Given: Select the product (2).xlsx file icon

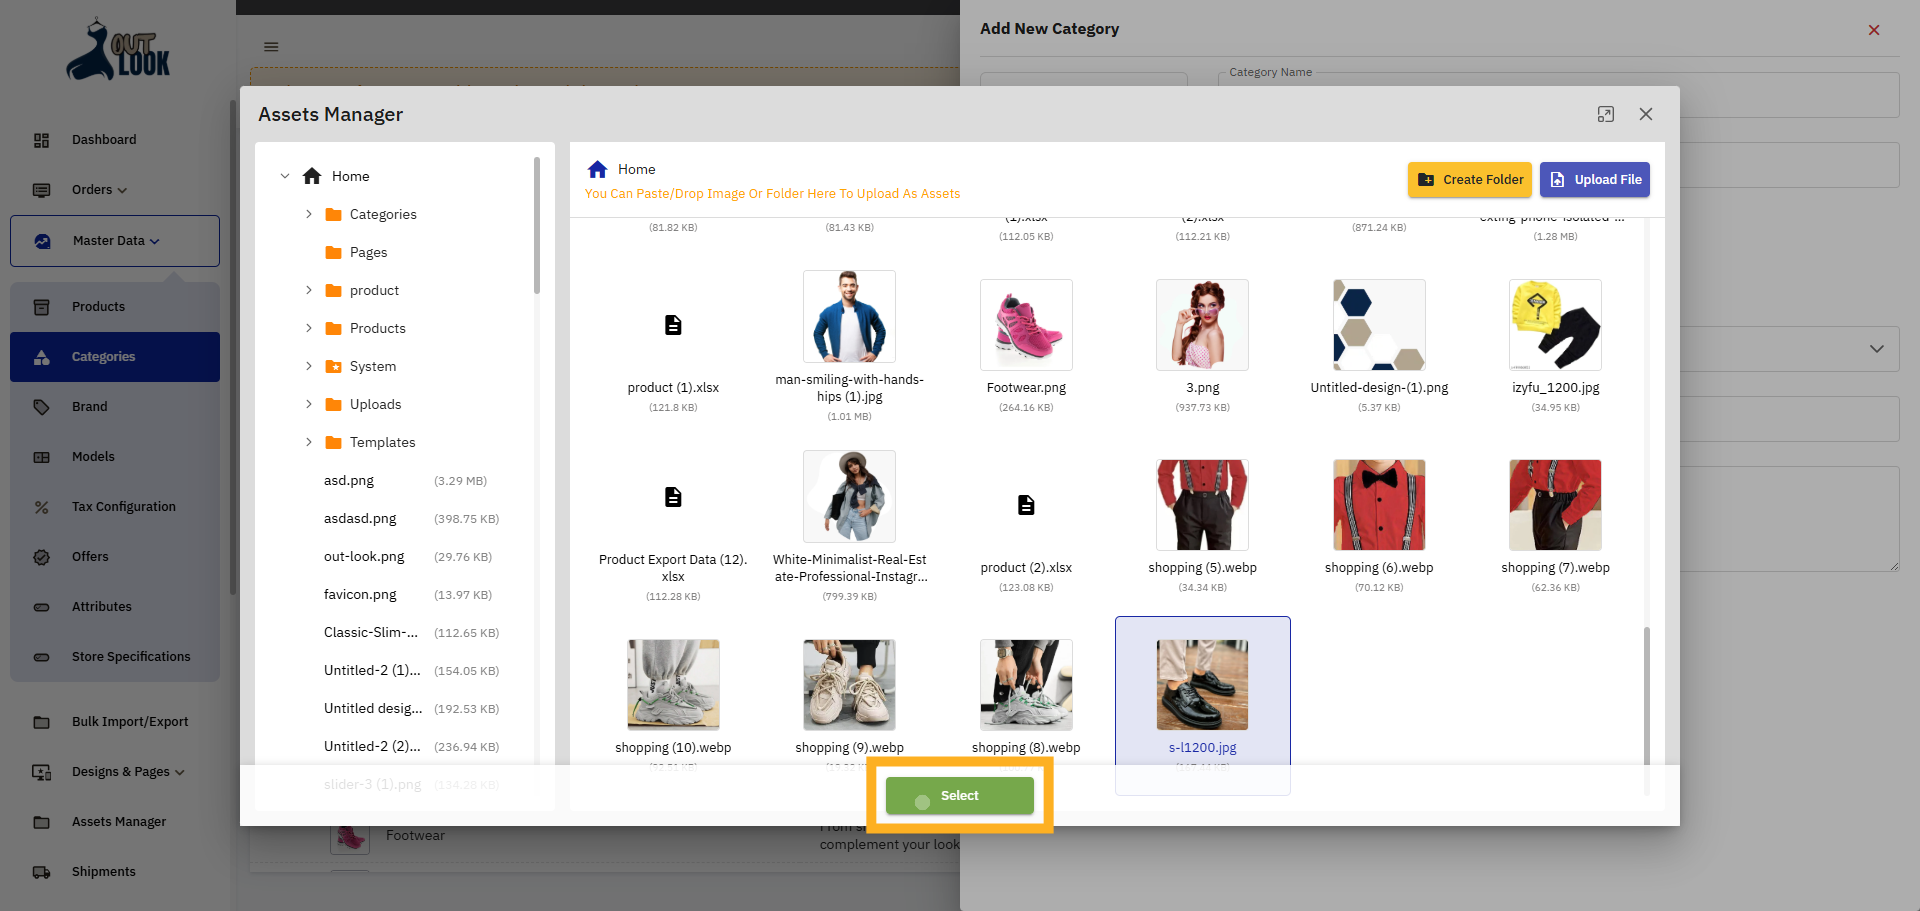Looking at the screenshot, I should pyautogui.click(x=1026, y=505).
